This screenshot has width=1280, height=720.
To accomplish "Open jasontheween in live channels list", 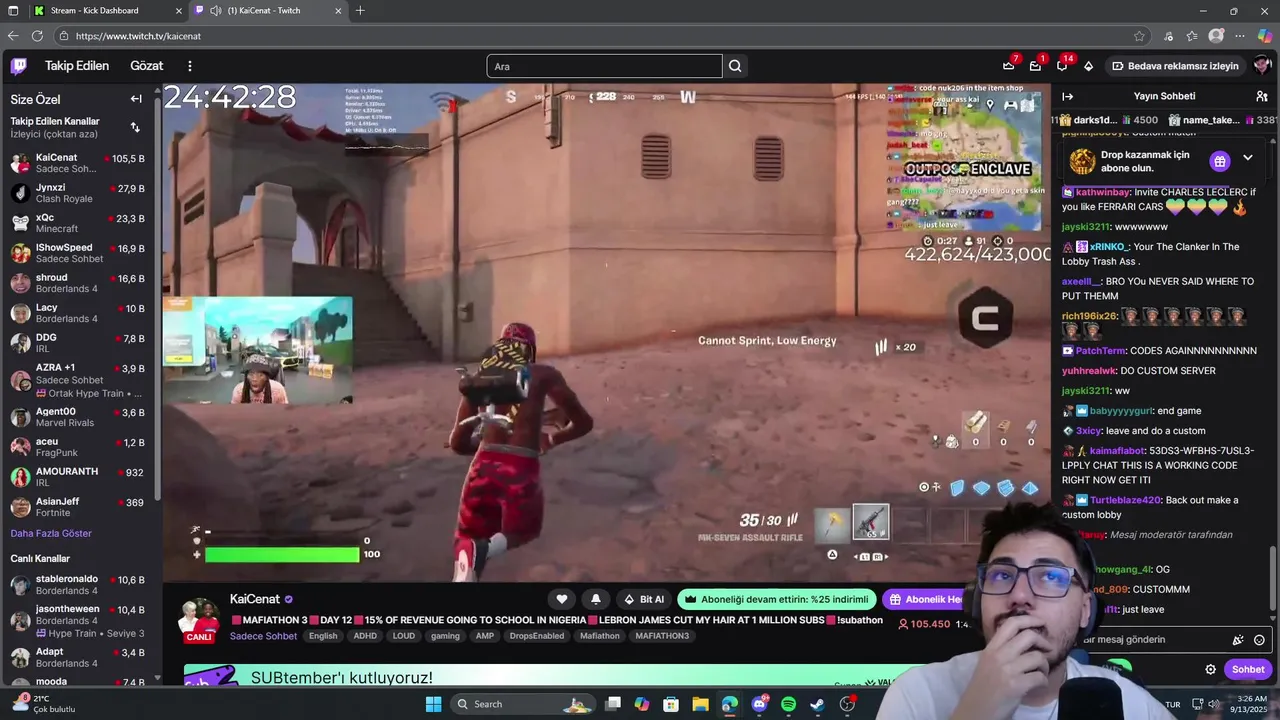I will [80, 620].
